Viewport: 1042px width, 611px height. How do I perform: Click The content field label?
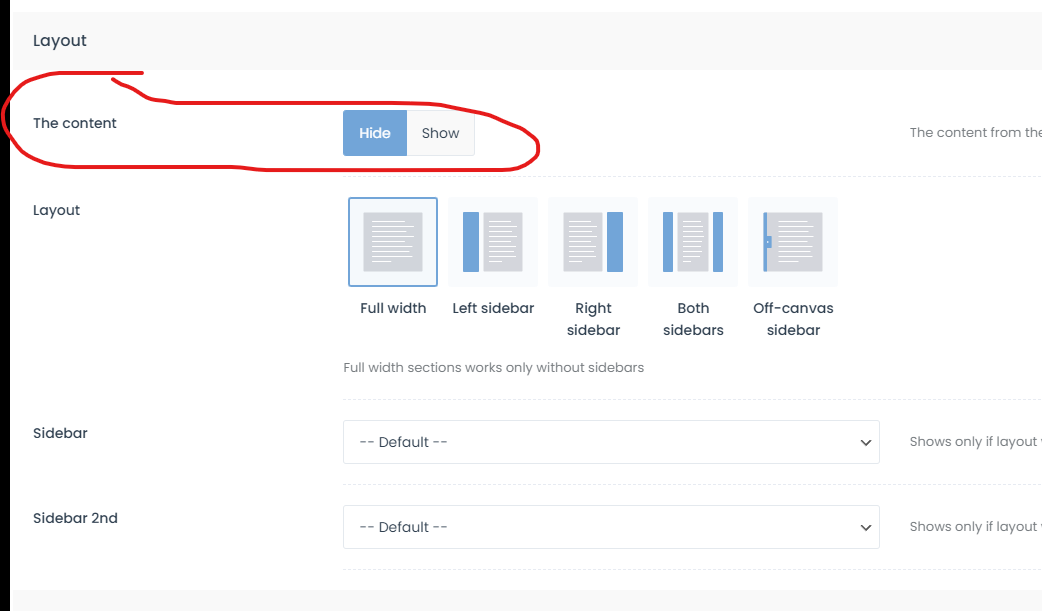click(75, 123)
